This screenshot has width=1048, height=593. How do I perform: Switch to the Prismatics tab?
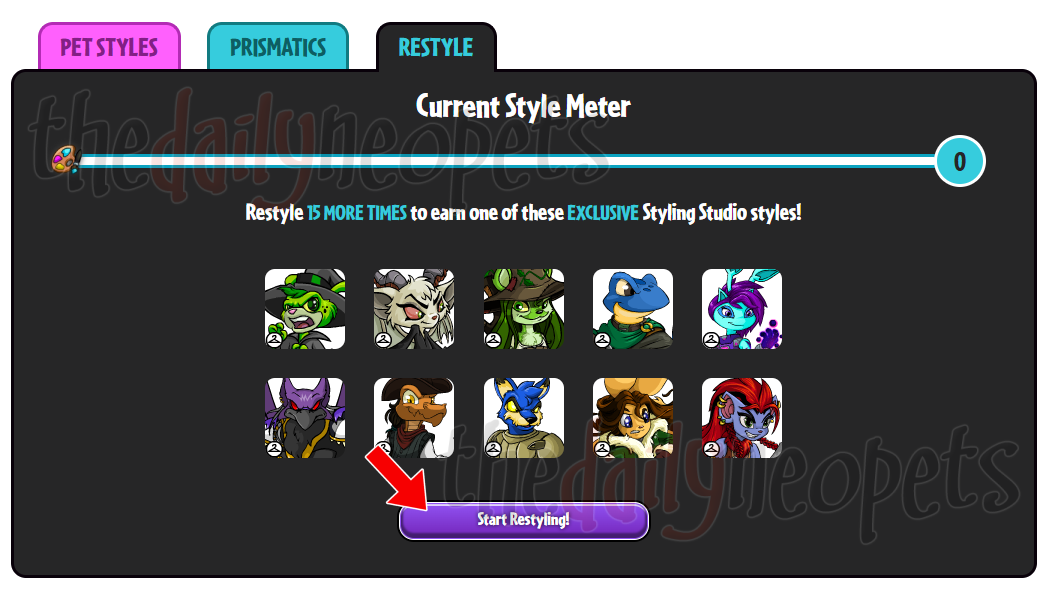[278, 47]
